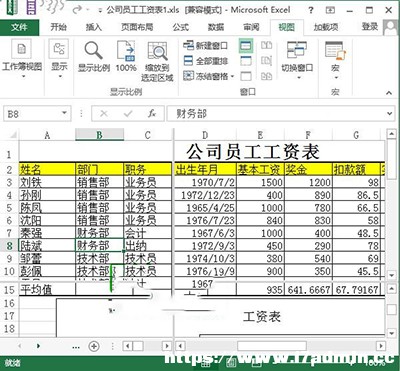Click right pane scroll-right arrow
400x371 pixels.
point(382,346)
